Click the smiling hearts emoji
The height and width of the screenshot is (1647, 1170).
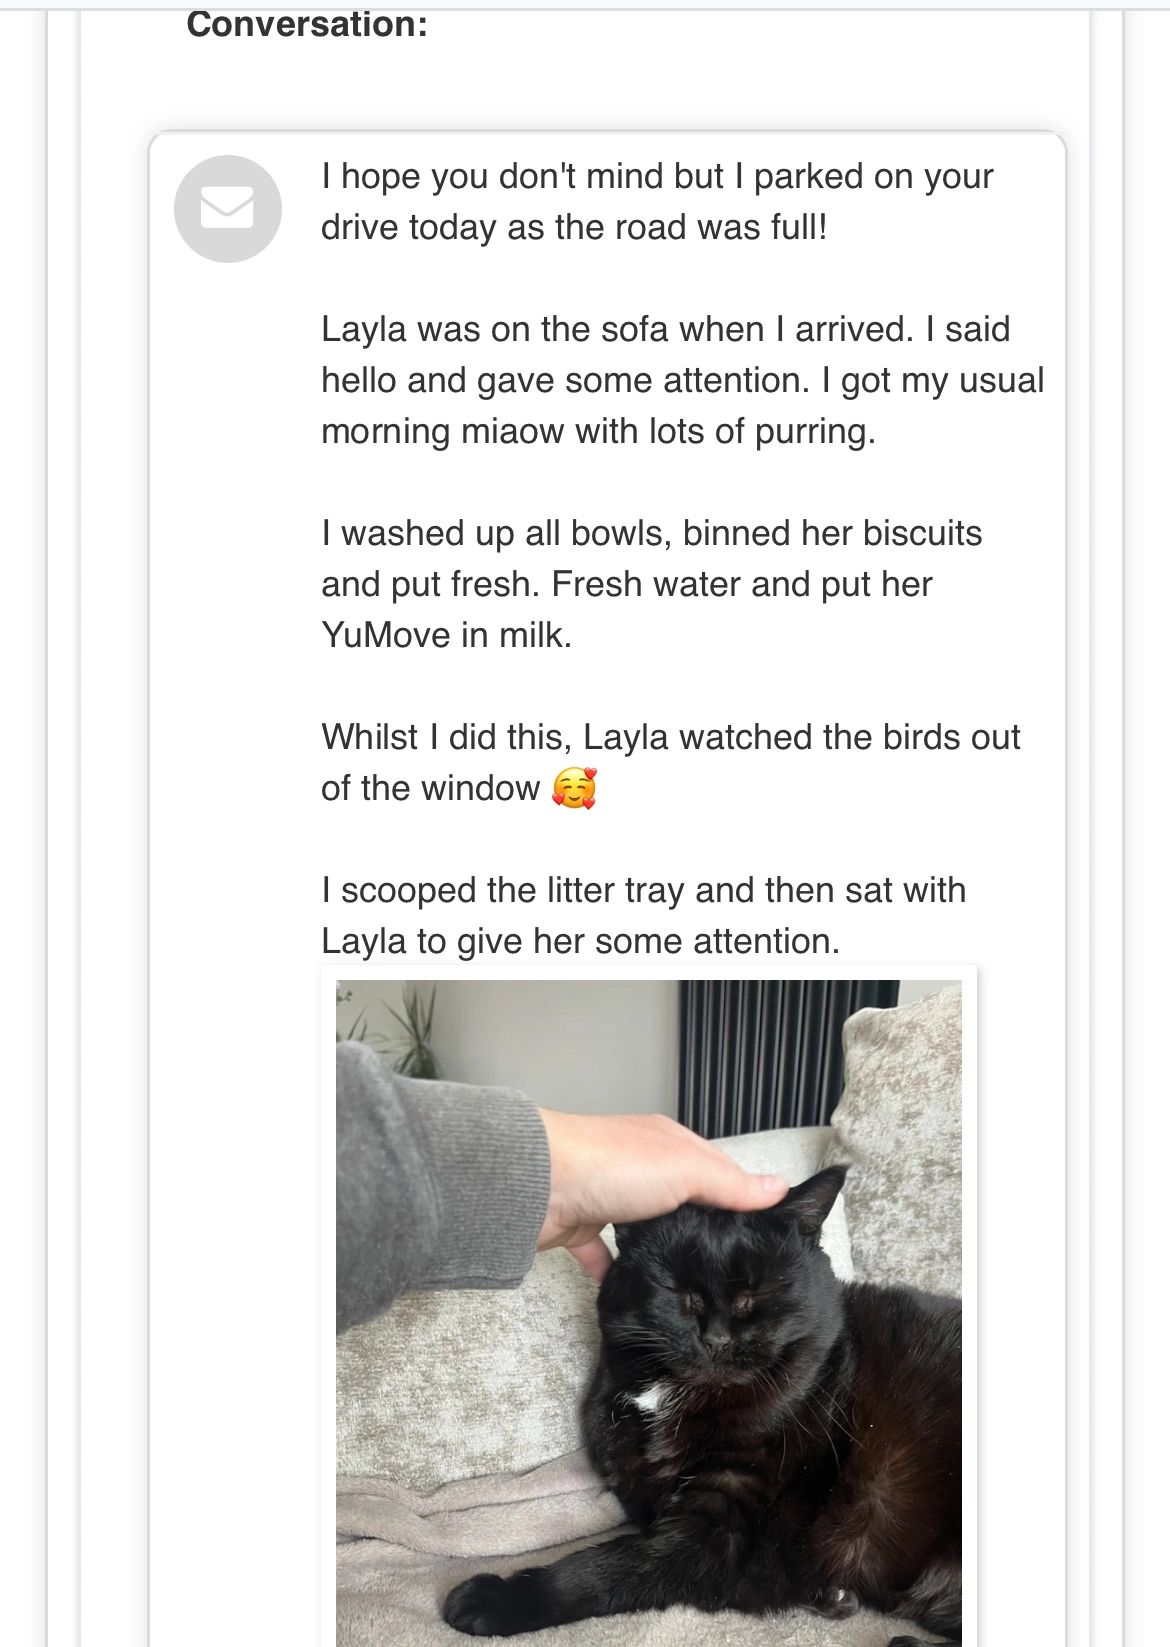click(x=575, y=788)
